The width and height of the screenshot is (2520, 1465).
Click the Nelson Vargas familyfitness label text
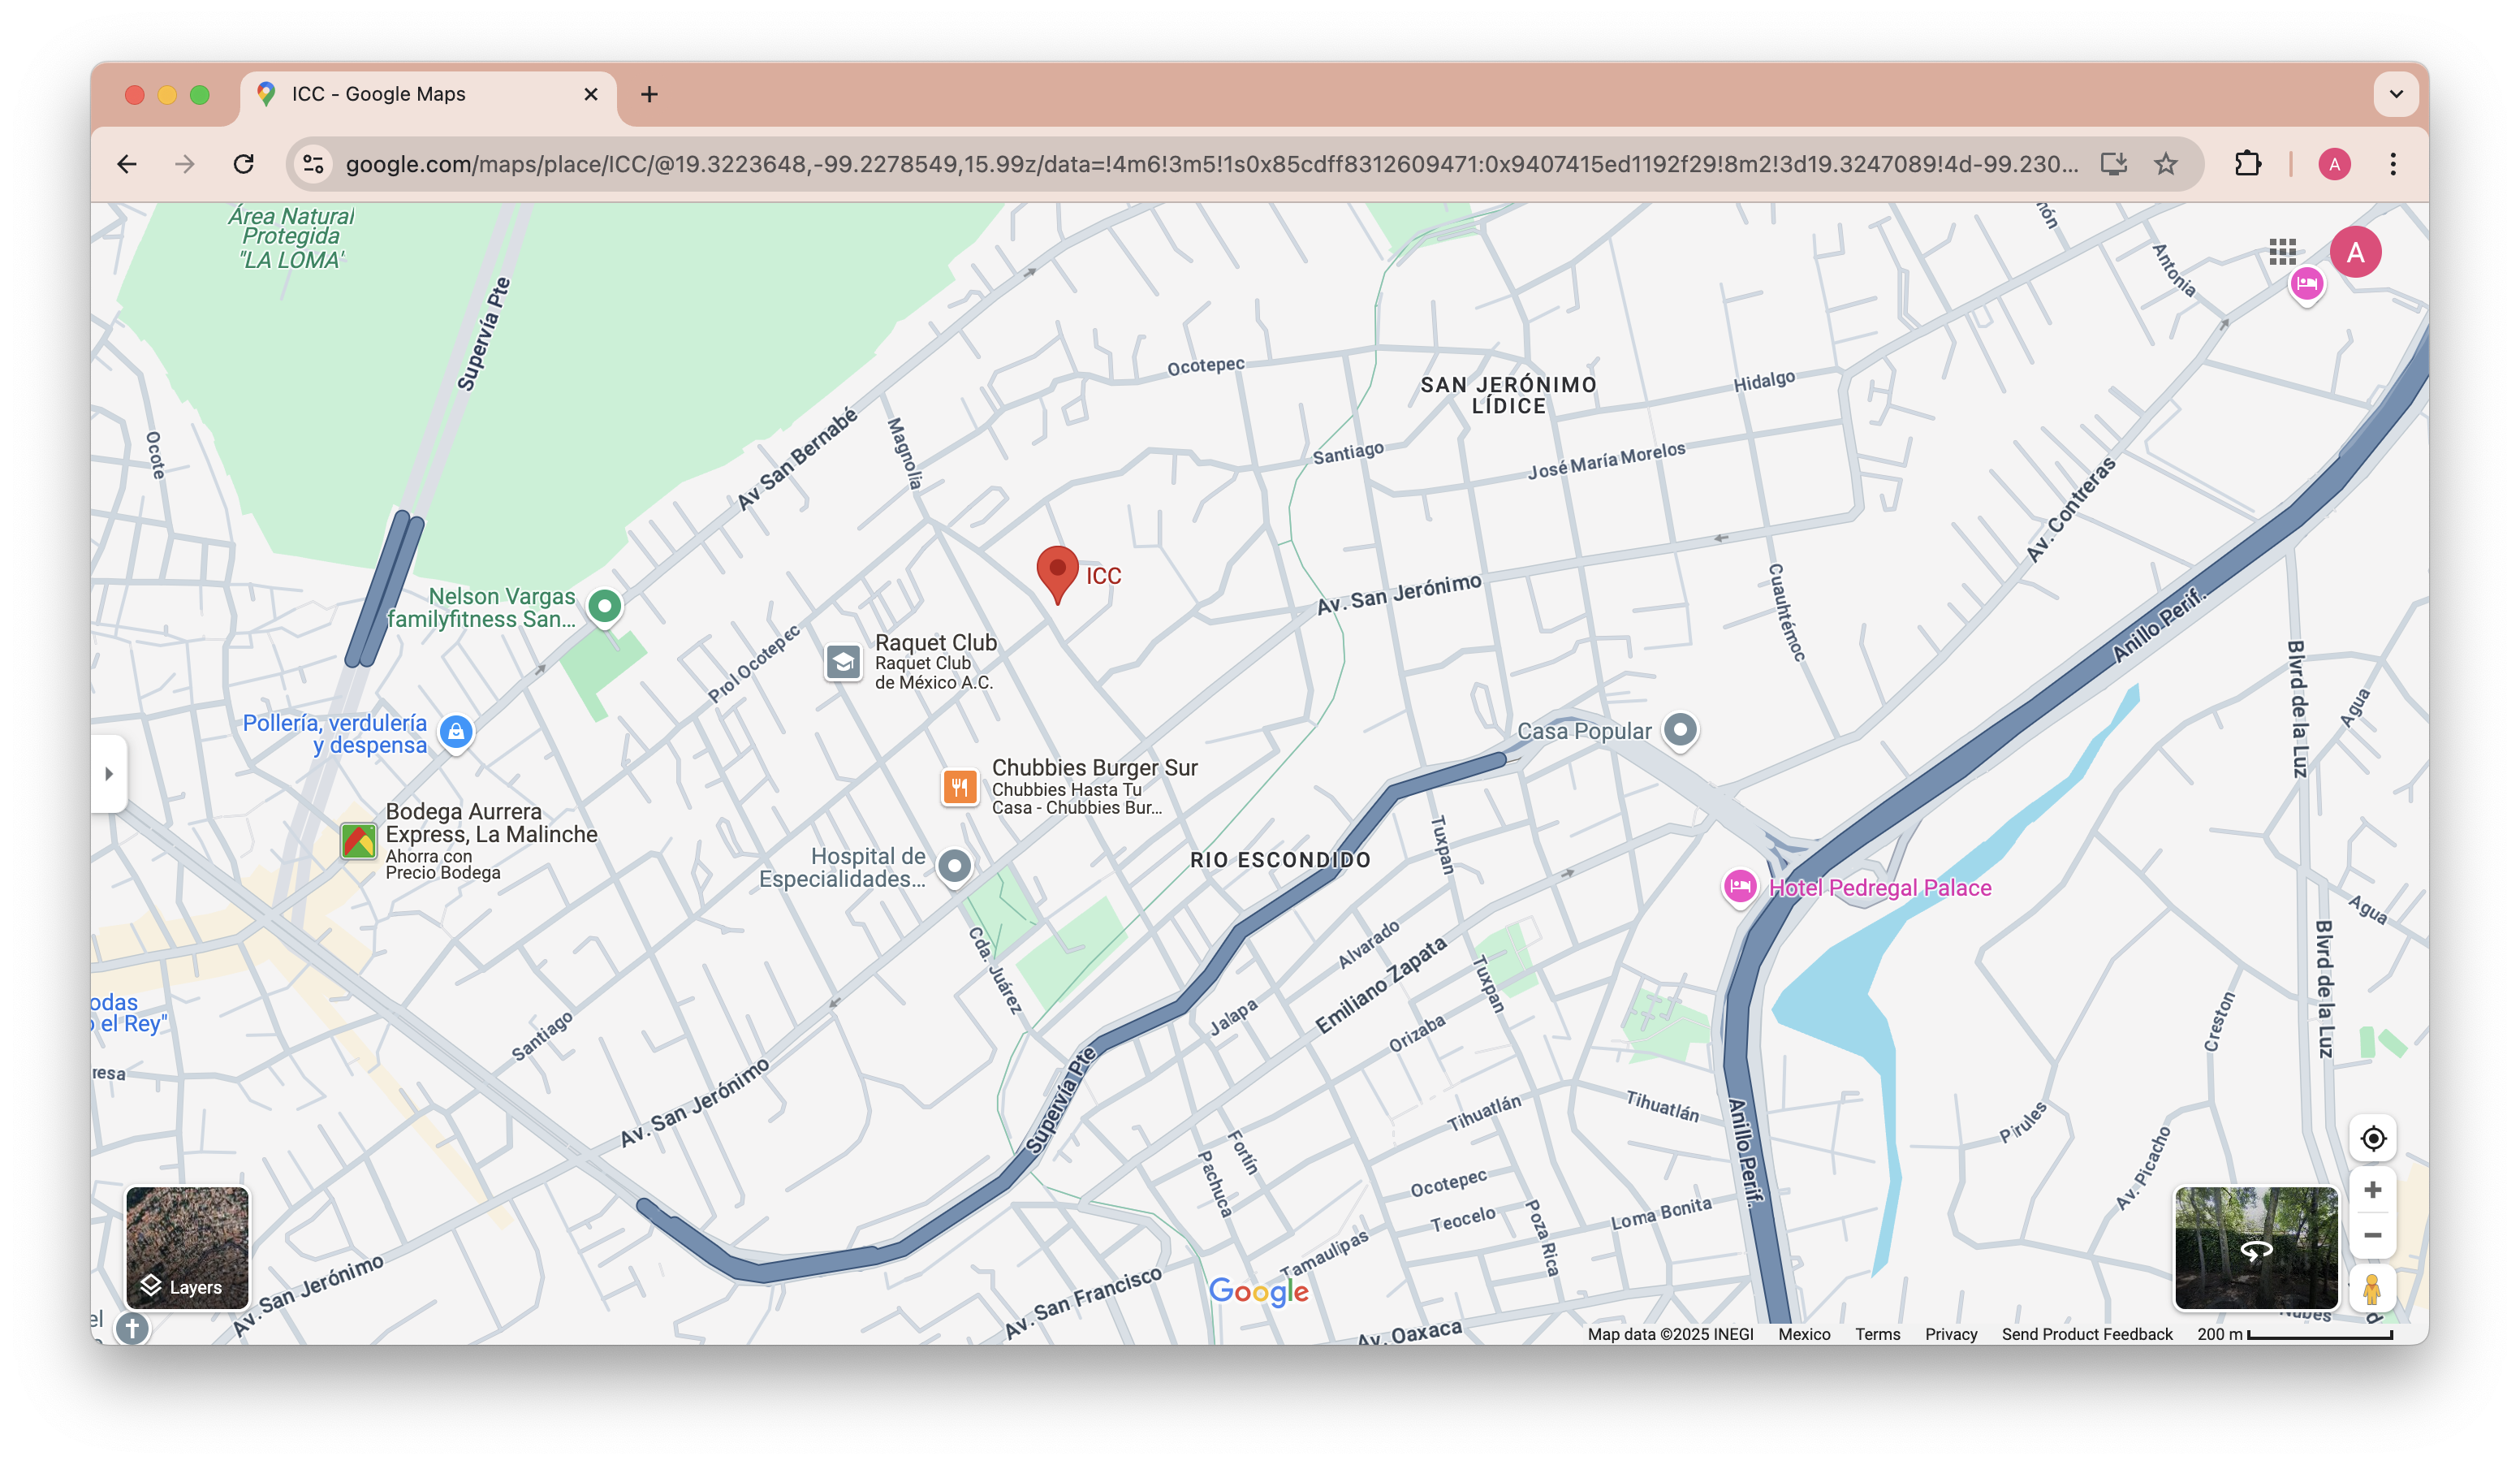(x=482, y=608)
